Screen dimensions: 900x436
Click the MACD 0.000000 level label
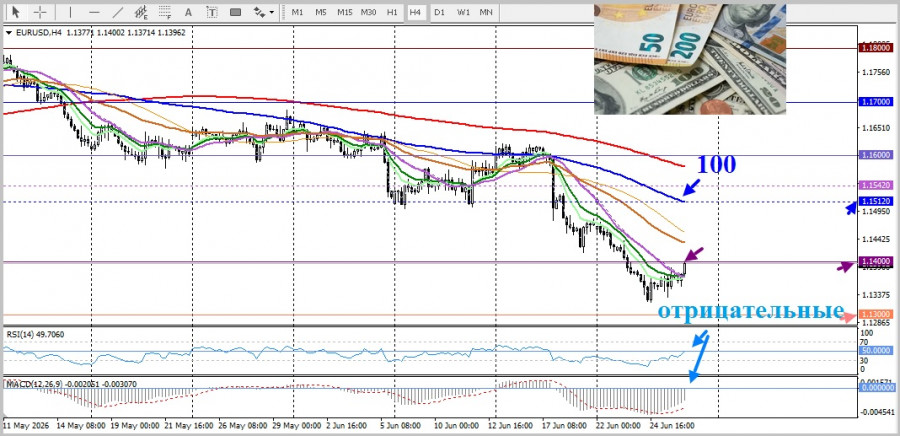click(x=876, y=388)
